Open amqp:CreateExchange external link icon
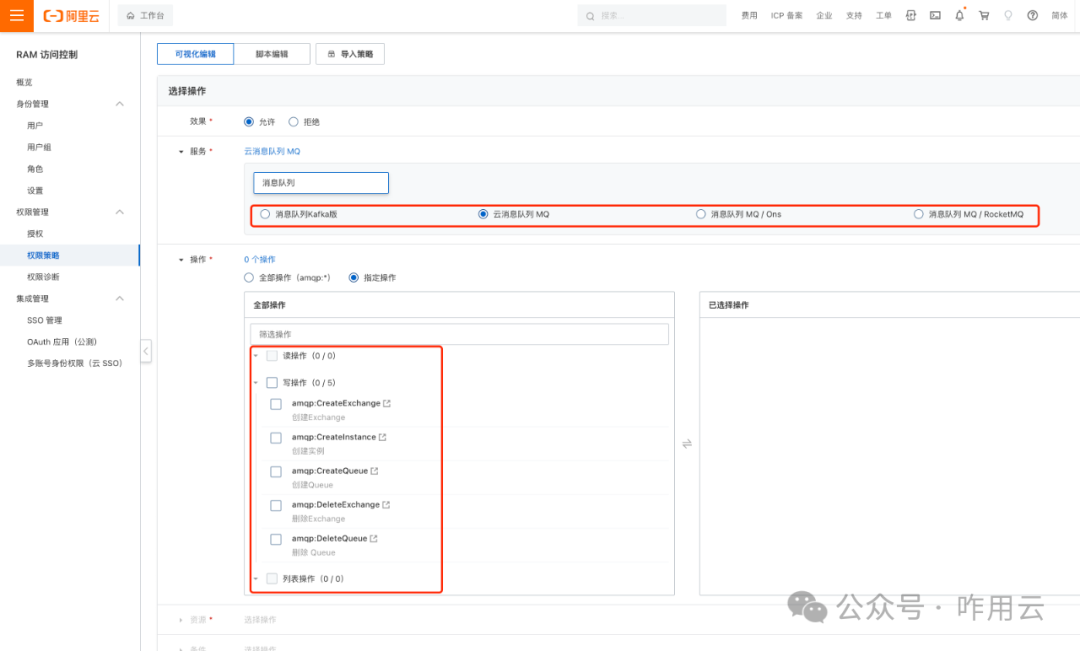This screenshot has height=651, width=1080. click(386, 403)
